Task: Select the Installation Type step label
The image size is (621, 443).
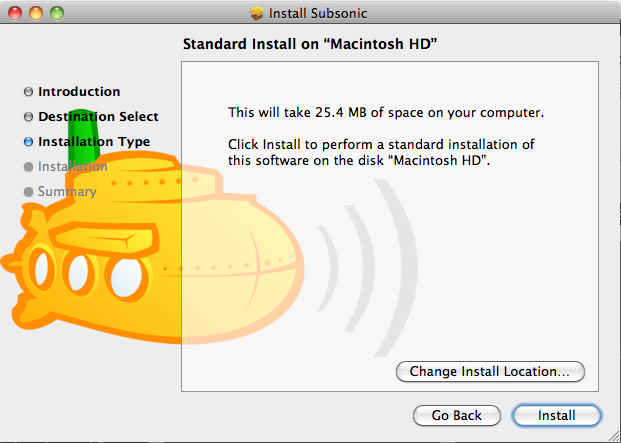Action: coord(94,142)
